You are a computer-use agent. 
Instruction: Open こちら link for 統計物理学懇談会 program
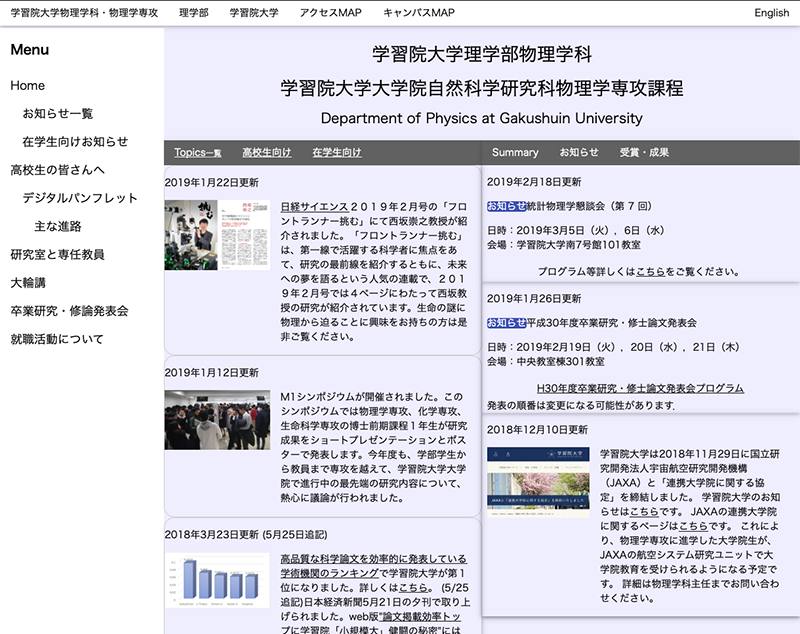[651, 271]
